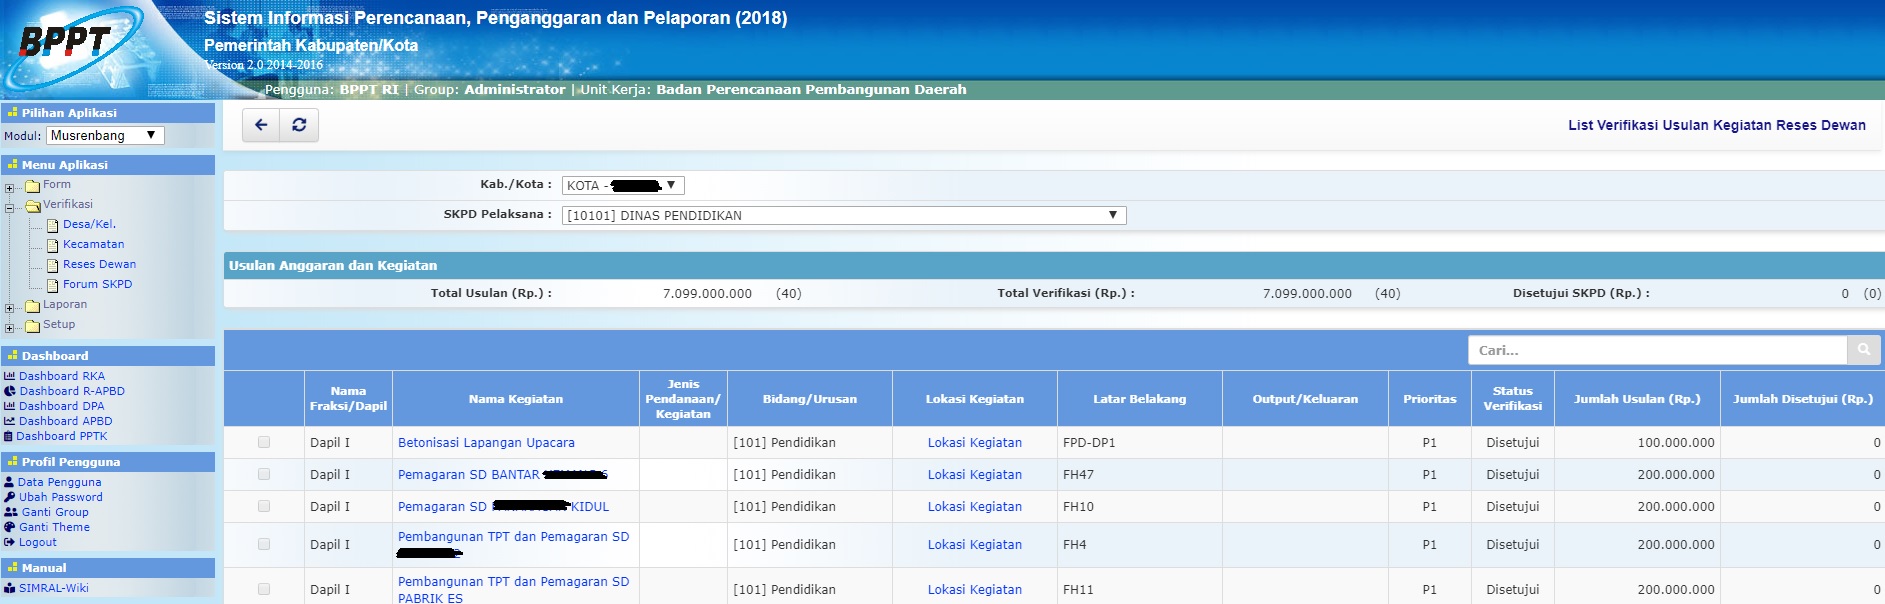Tick checkbox for Pemagaran SD BANTAR row
The height and width of the screenshot is (604, 1885).
click(264, 474)
